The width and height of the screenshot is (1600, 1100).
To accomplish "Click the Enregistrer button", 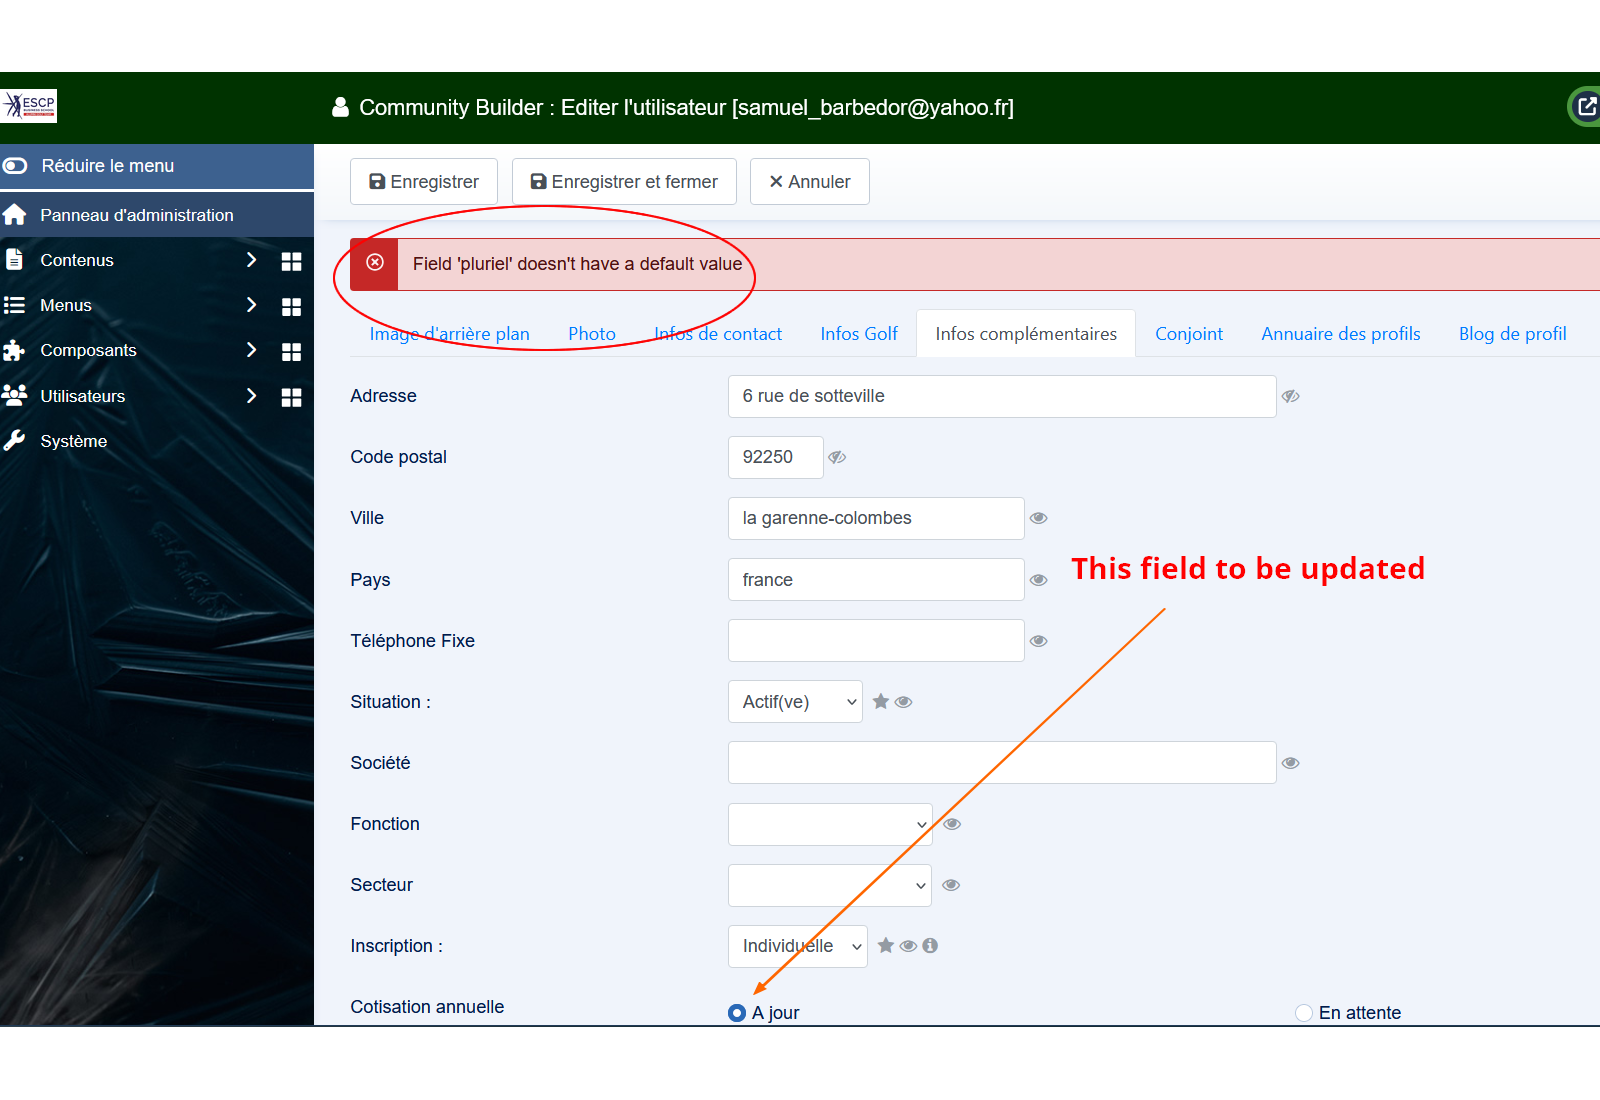I will (424, 182).
